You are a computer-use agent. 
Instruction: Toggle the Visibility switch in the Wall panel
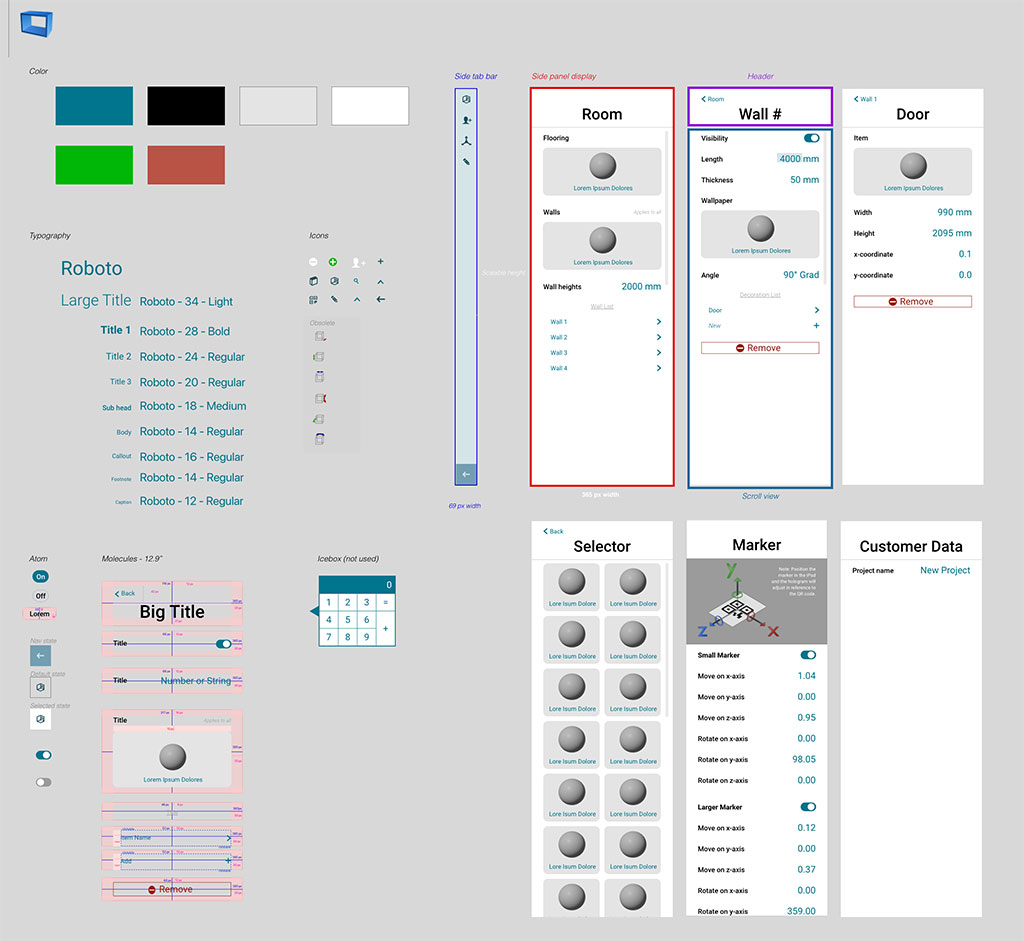810,139
